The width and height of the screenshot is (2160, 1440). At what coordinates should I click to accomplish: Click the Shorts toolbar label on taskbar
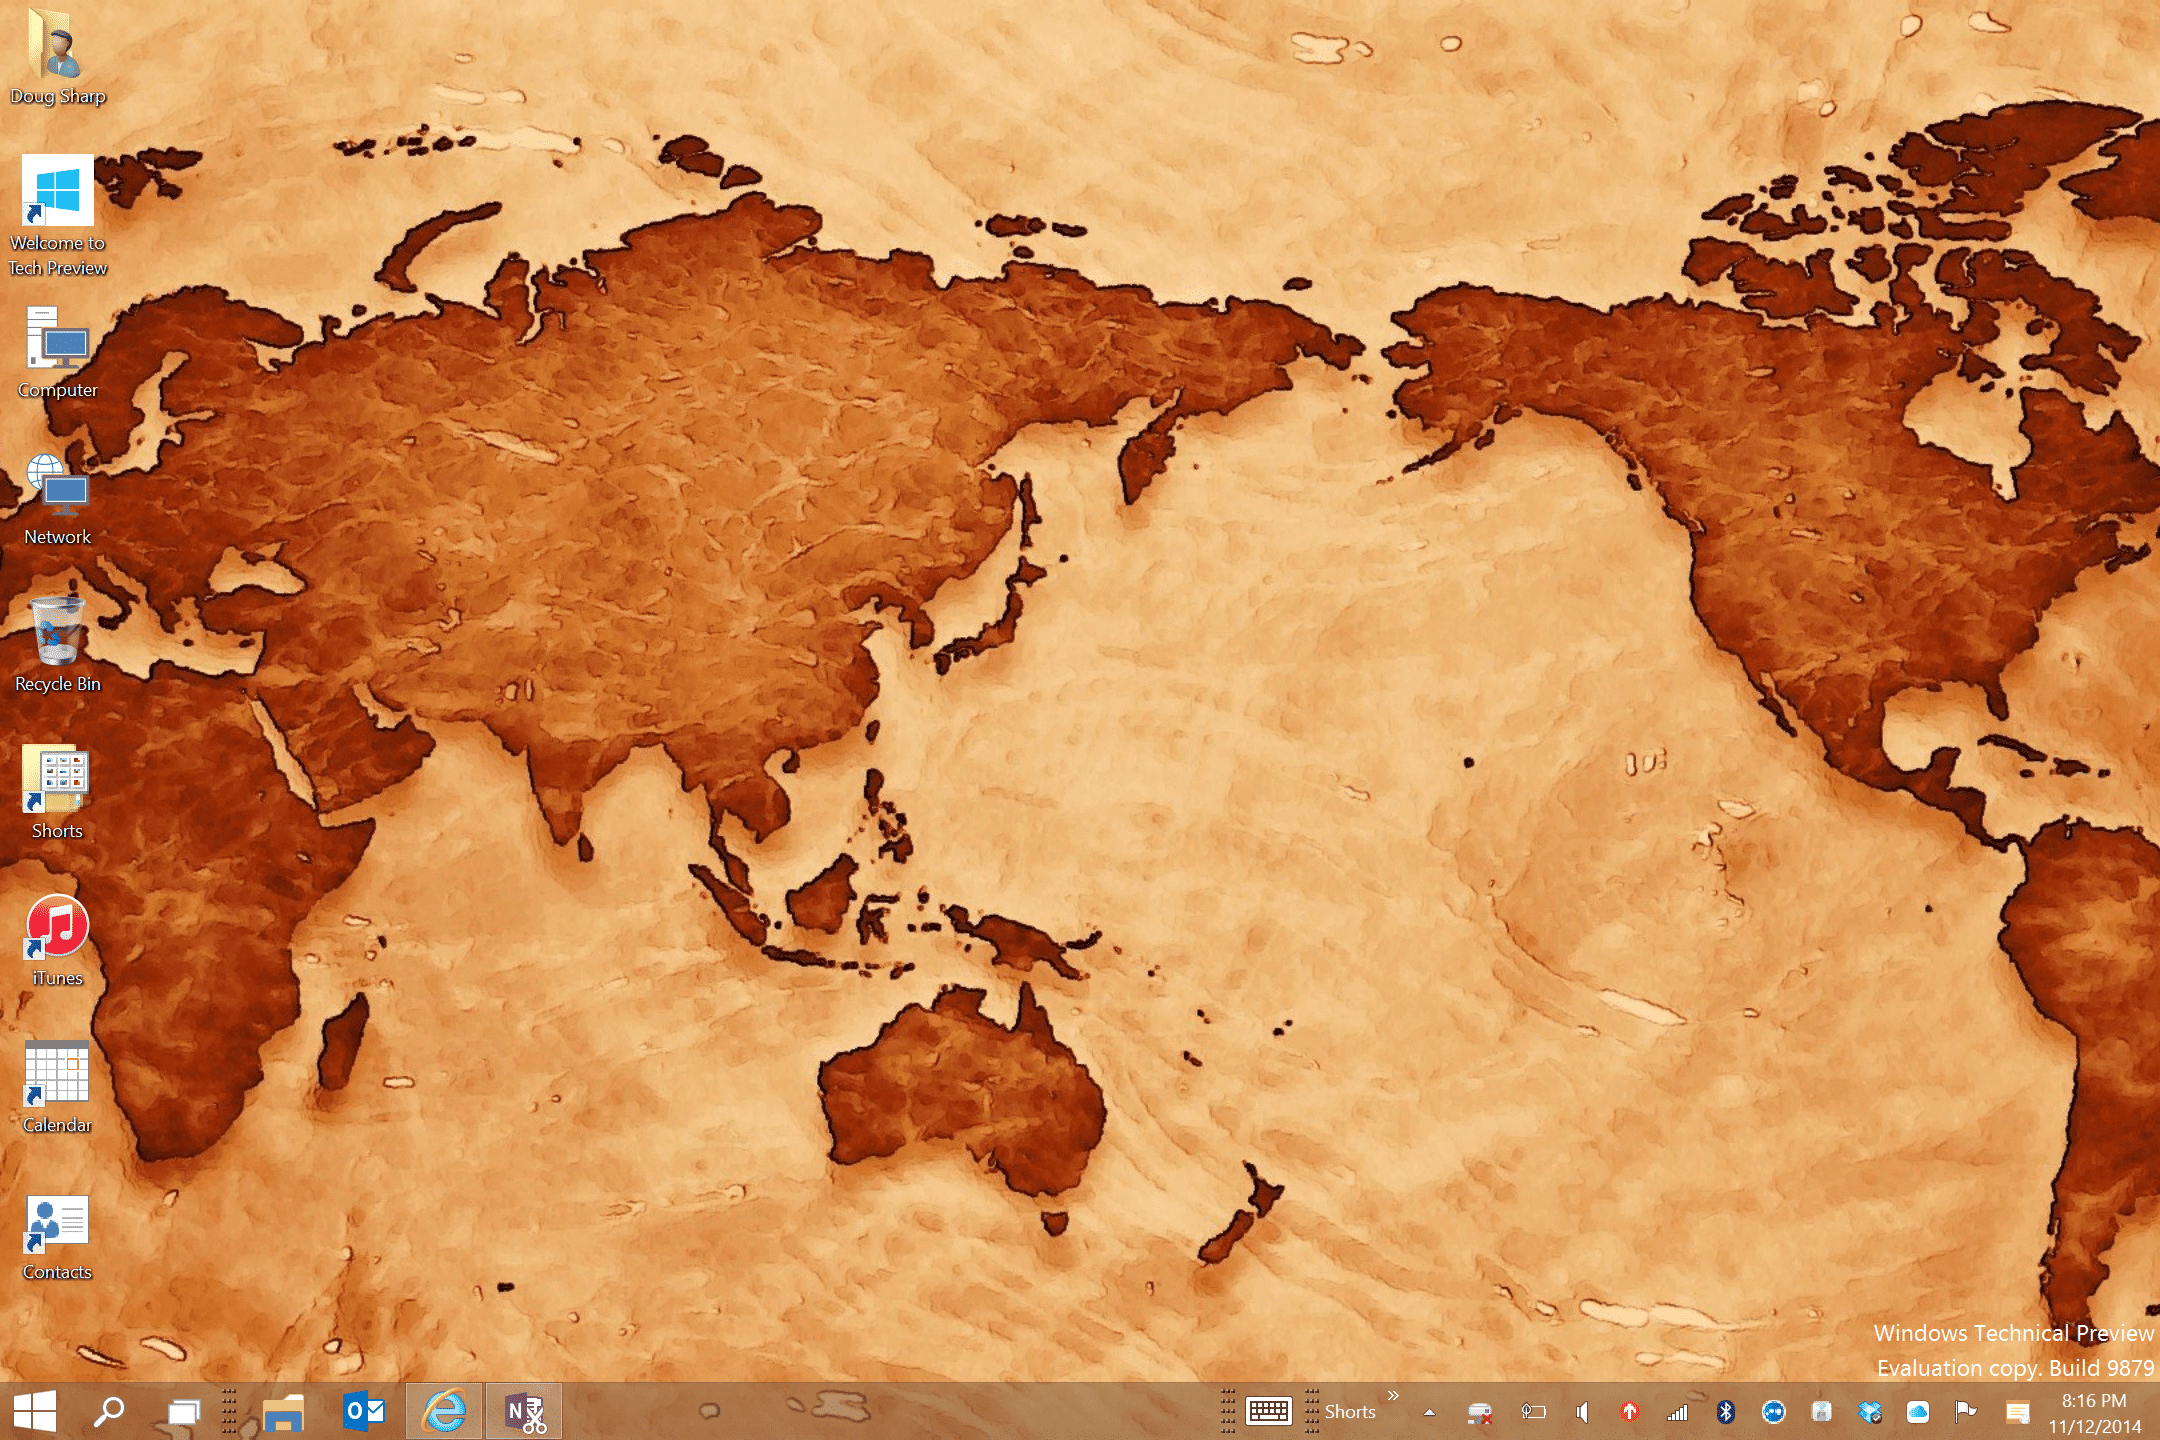click(x=1350, y=1412)
